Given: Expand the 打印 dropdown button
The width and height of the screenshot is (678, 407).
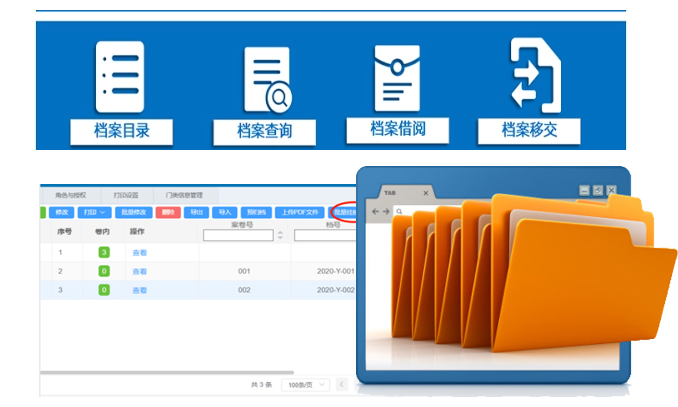Looking at the screenshot, I should click(x=95, y=212).
